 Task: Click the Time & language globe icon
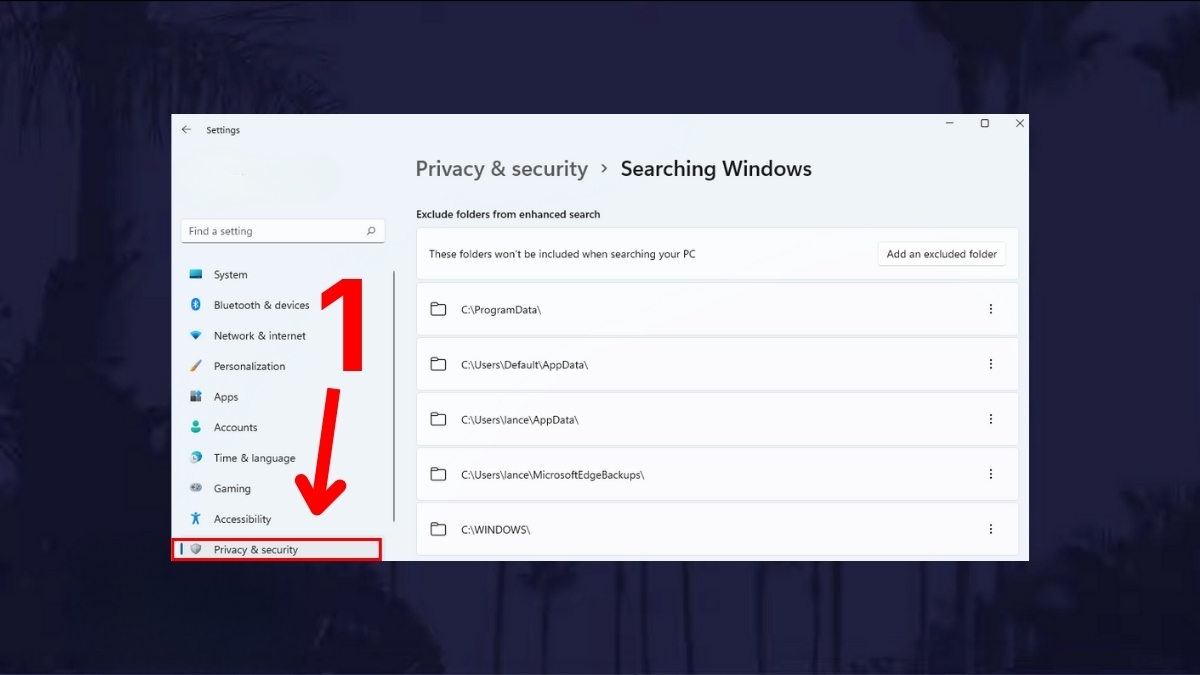pyautogui.click(x=196, y=458)
